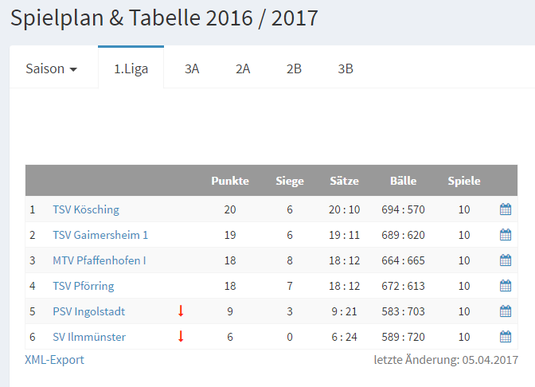The image size is (535, 387).
Task: Open calendar icon for TSV Pförring
Action: (x=505, y=286)
